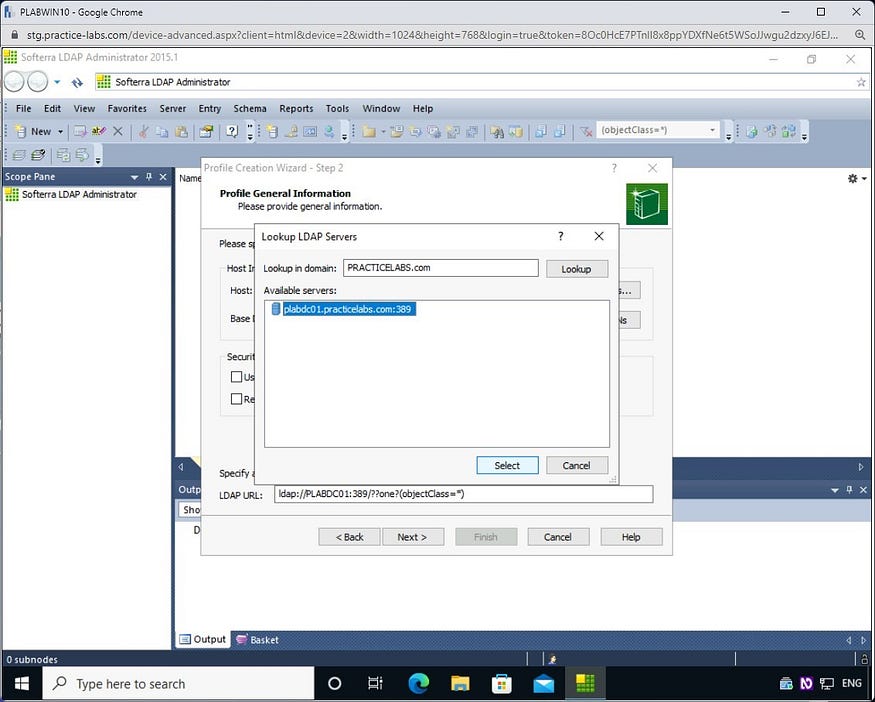This screenshot has width=875, height=702.
Task: Click the question mark in Lookup LDAP Servers title
Action: point(561,236)
